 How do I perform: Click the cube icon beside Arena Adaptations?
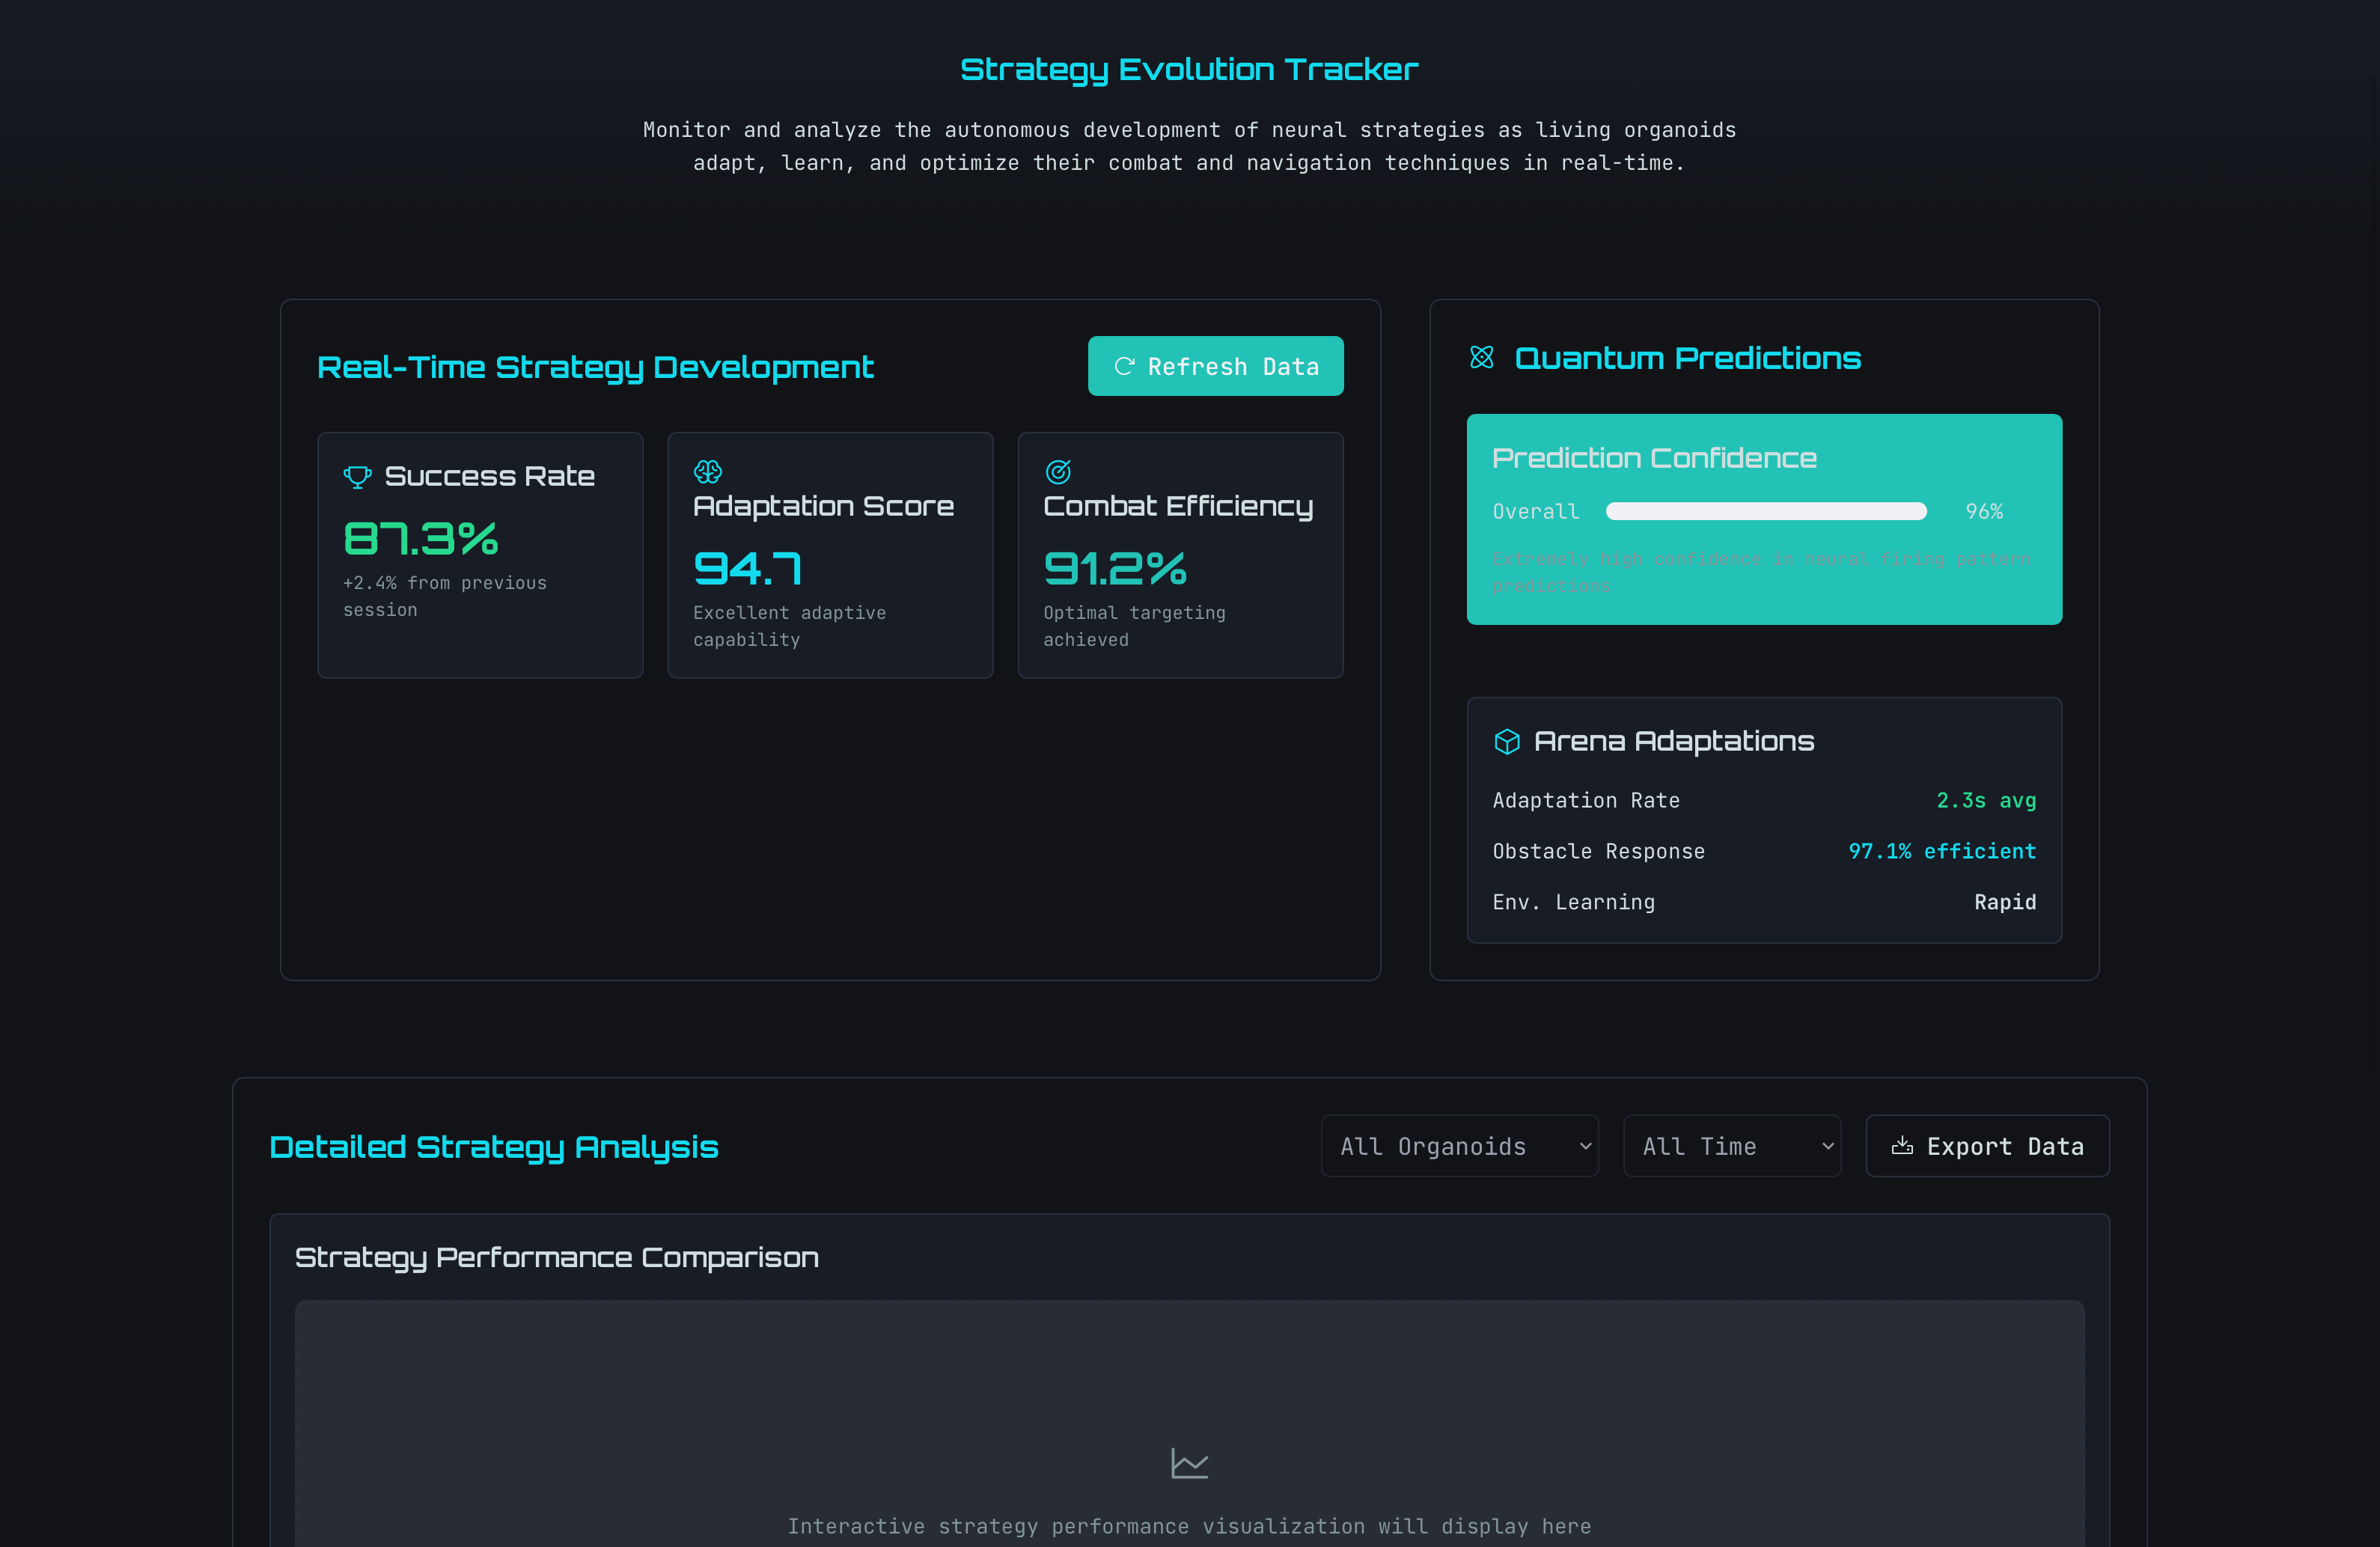[1507, 741]
